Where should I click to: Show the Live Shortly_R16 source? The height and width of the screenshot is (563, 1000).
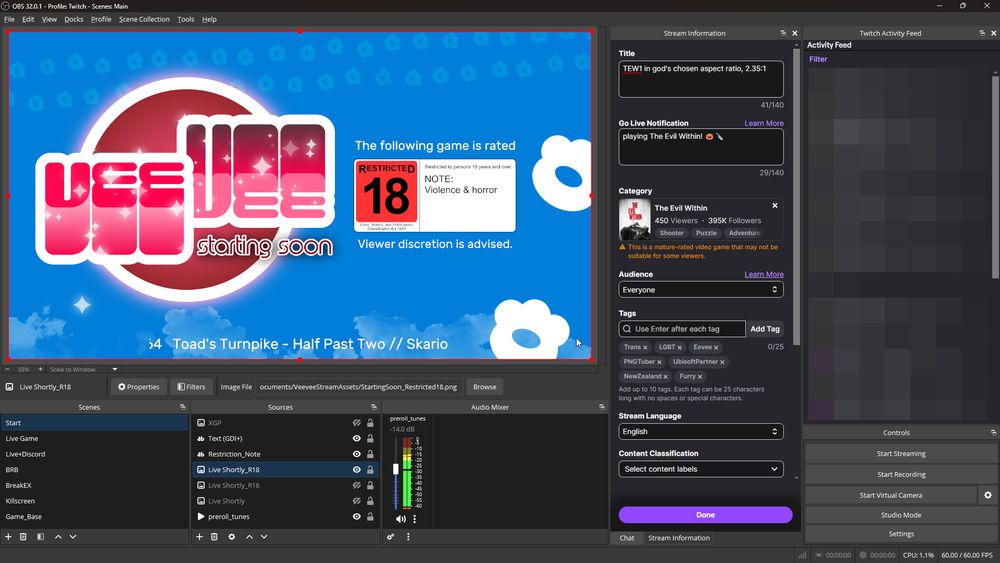tap(357, 485)
